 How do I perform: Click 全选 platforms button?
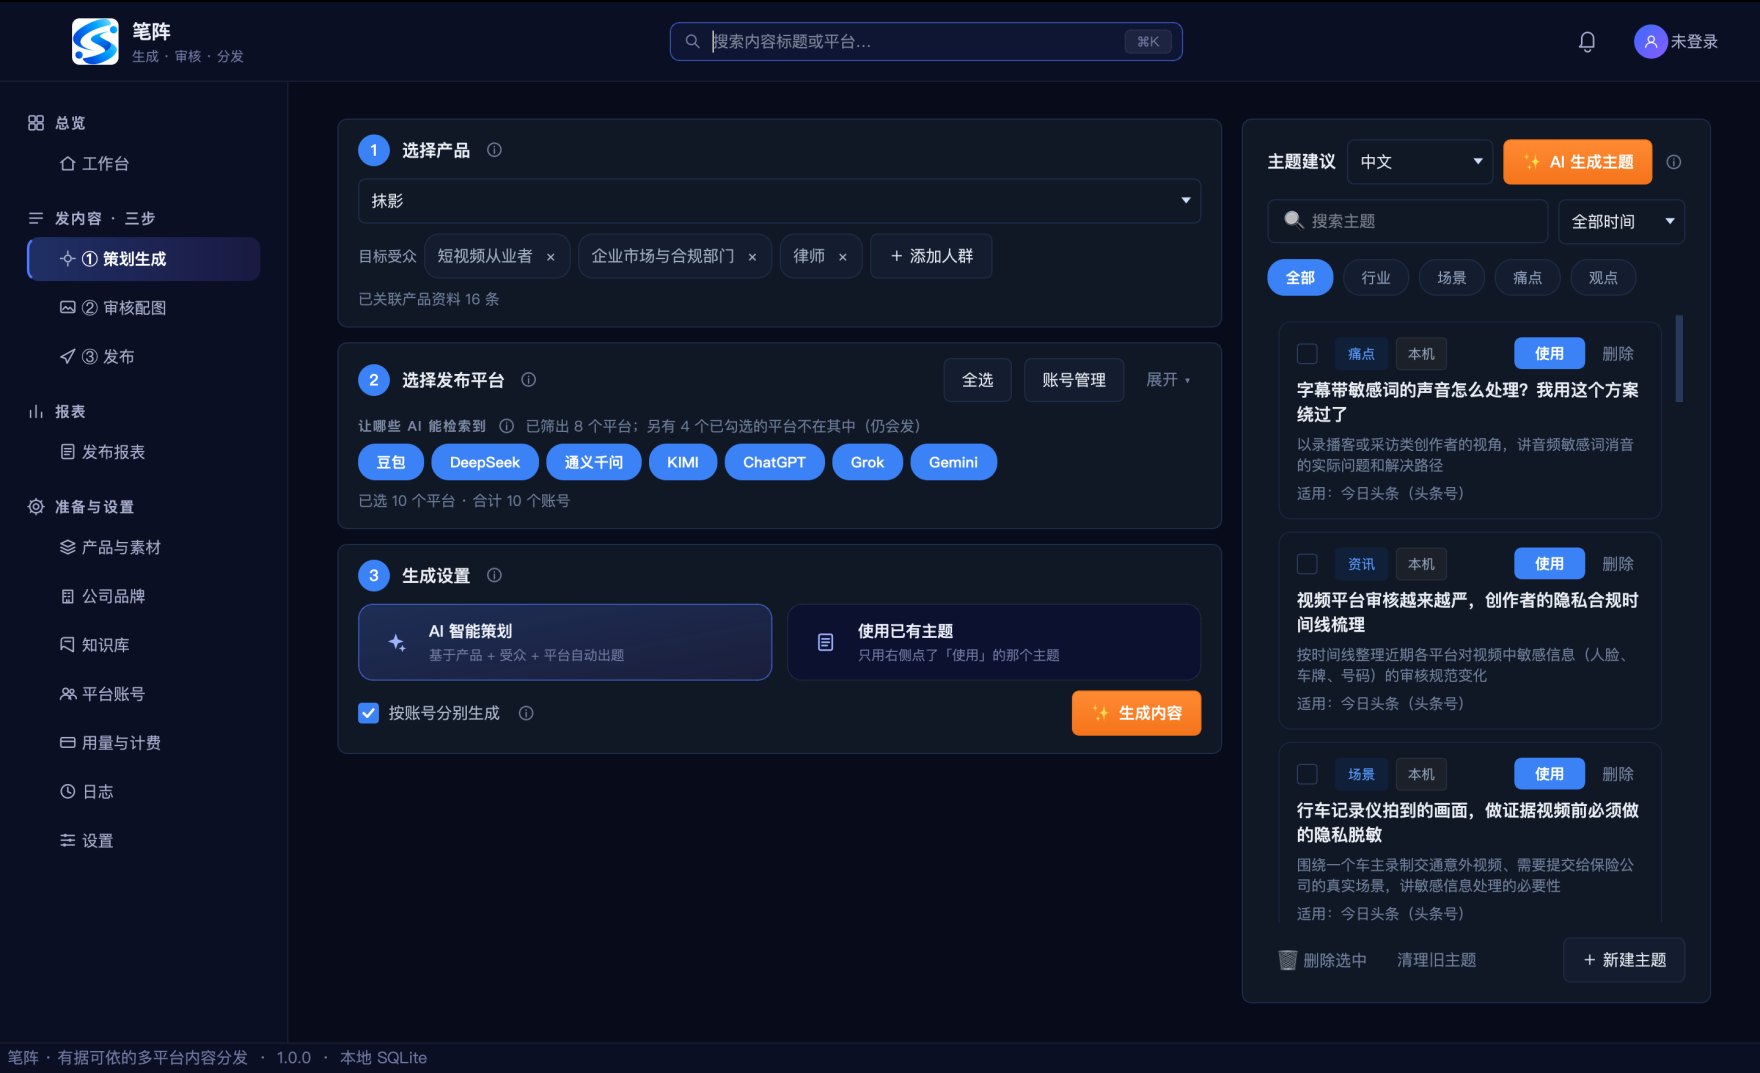[977, 380]
